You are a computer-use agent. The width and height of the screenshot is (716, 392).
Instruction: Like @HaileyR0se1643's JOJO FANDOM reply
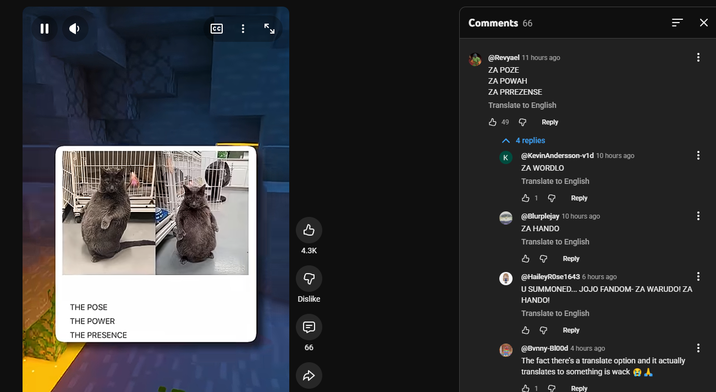point(526,330)
